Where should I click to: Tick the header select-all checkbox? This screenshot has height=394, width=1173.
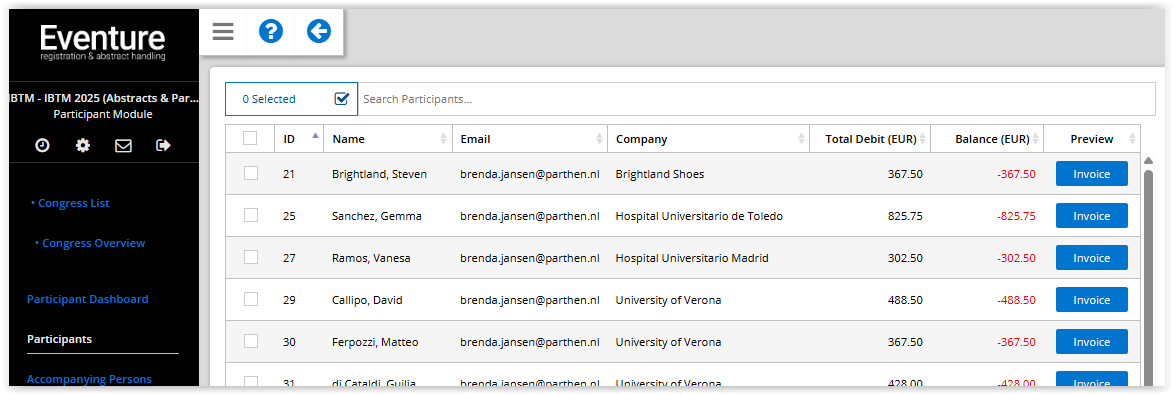pyautogui.click(x=250, y=138)
